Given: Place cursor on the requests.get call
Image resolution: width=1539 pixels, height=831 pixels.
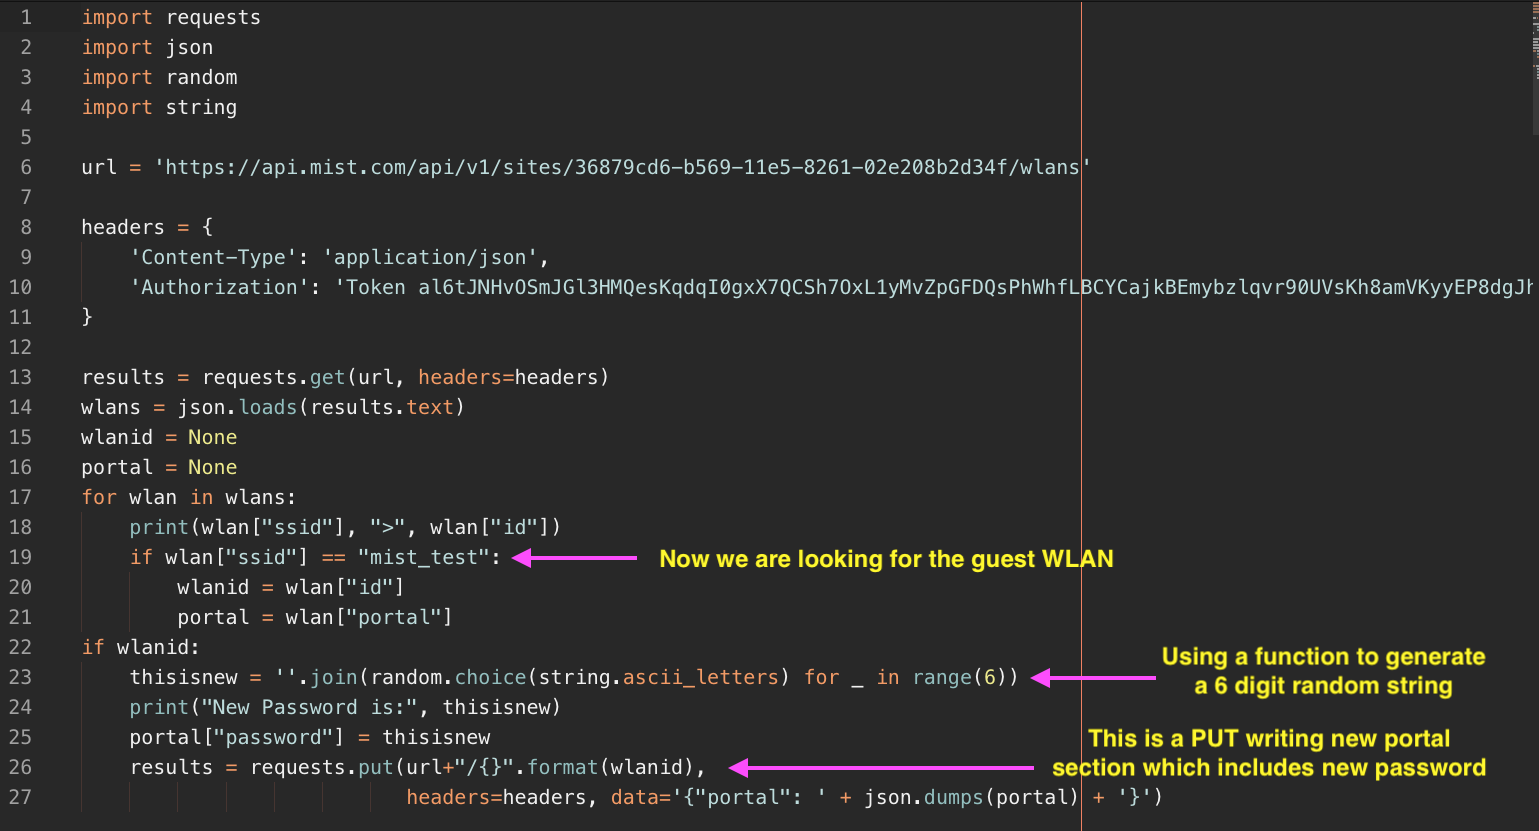Looking at the screenshot, I should [273, 377].
